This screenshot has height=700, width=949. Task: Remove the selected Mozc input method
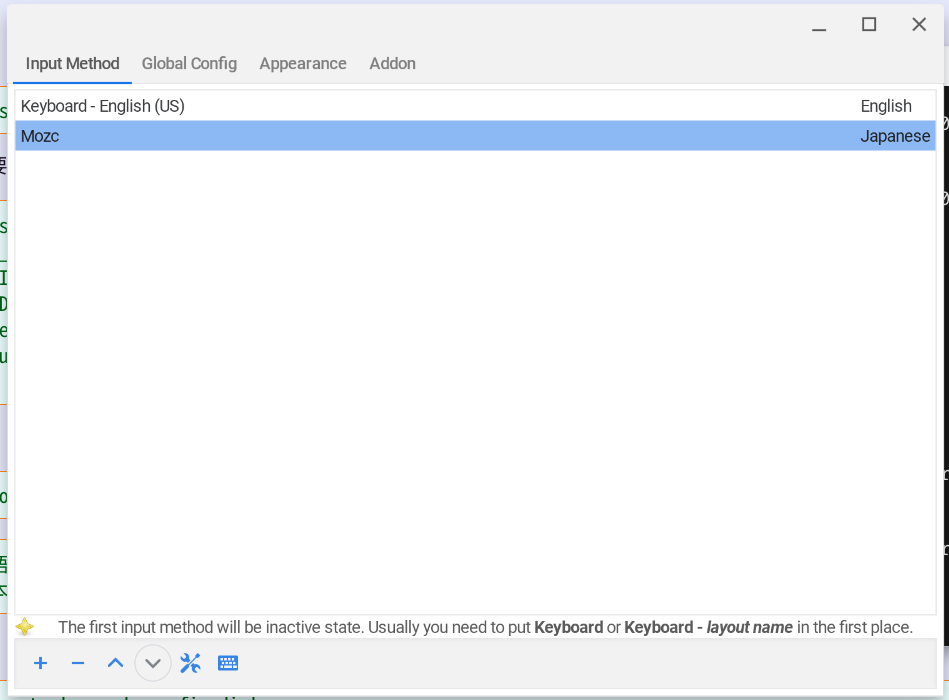pyautogui.click(x=78, y=662)
